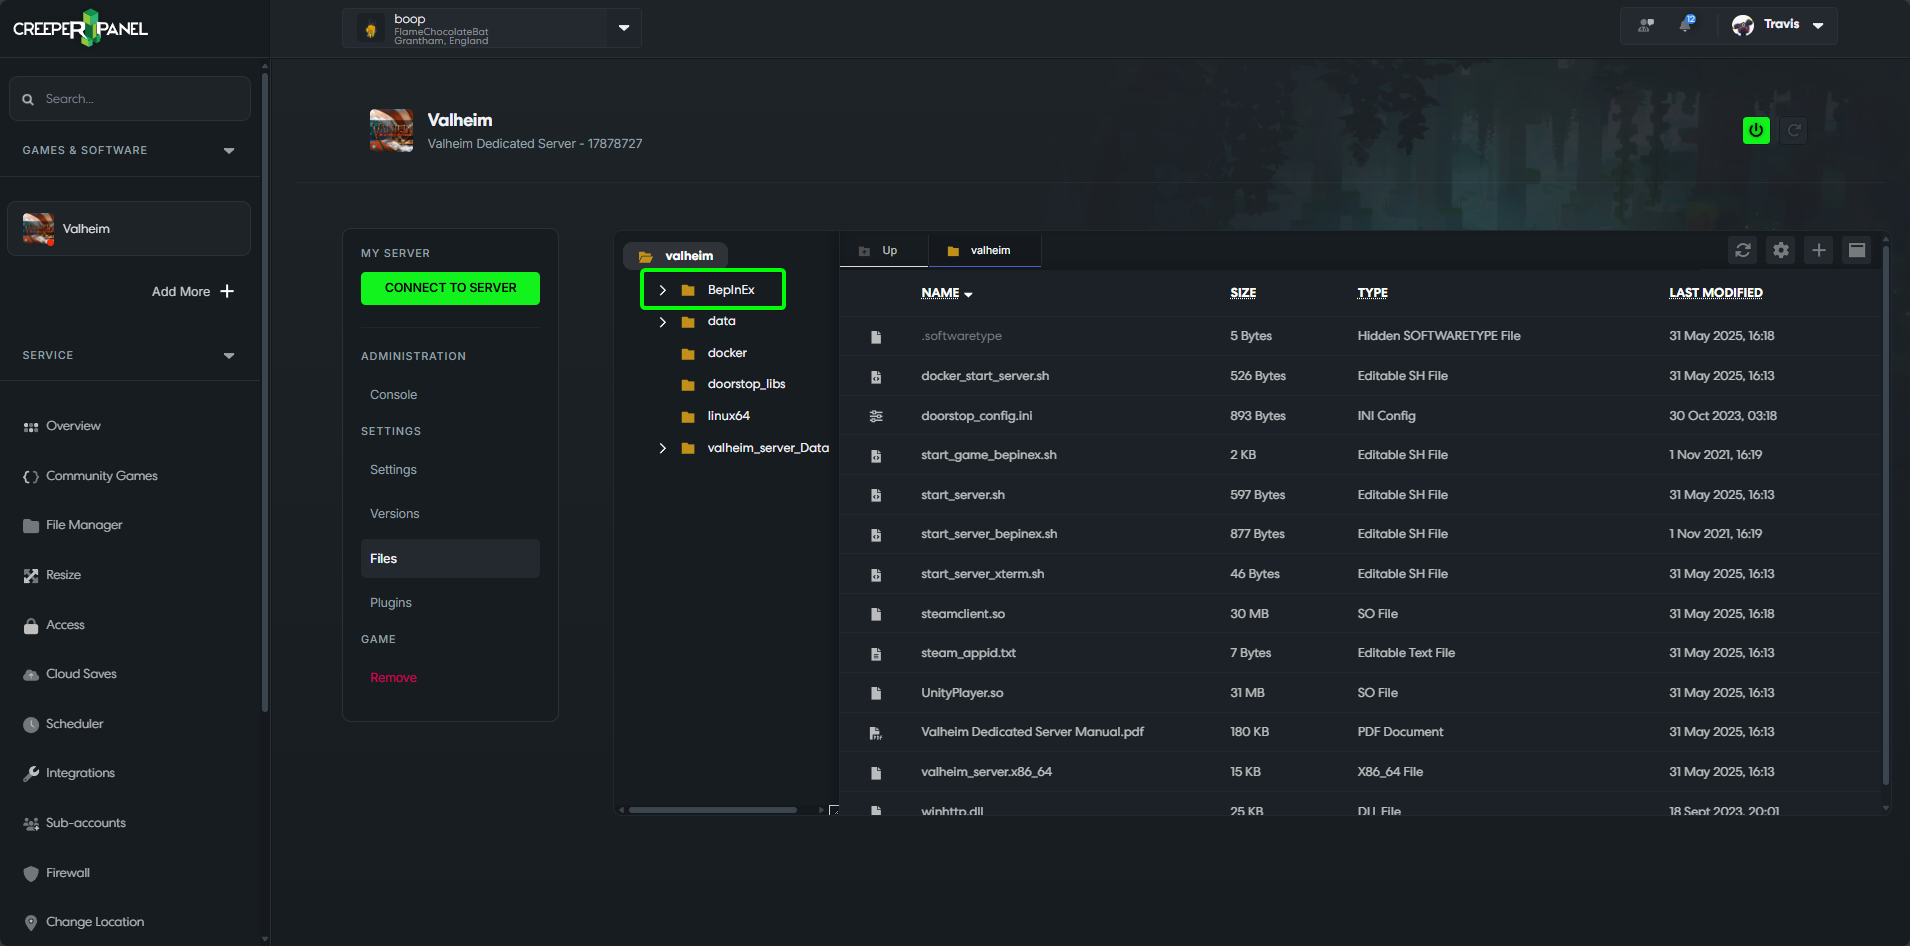1910x946 pixels.
Task: Open the friends icon in top bar
Action: (1645, 25)
